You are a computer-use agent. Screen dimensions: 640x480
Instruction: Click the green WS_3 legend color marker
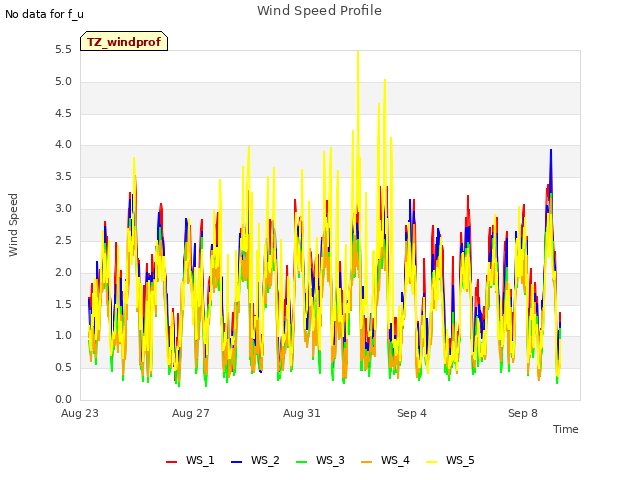(x=301, y=462)
